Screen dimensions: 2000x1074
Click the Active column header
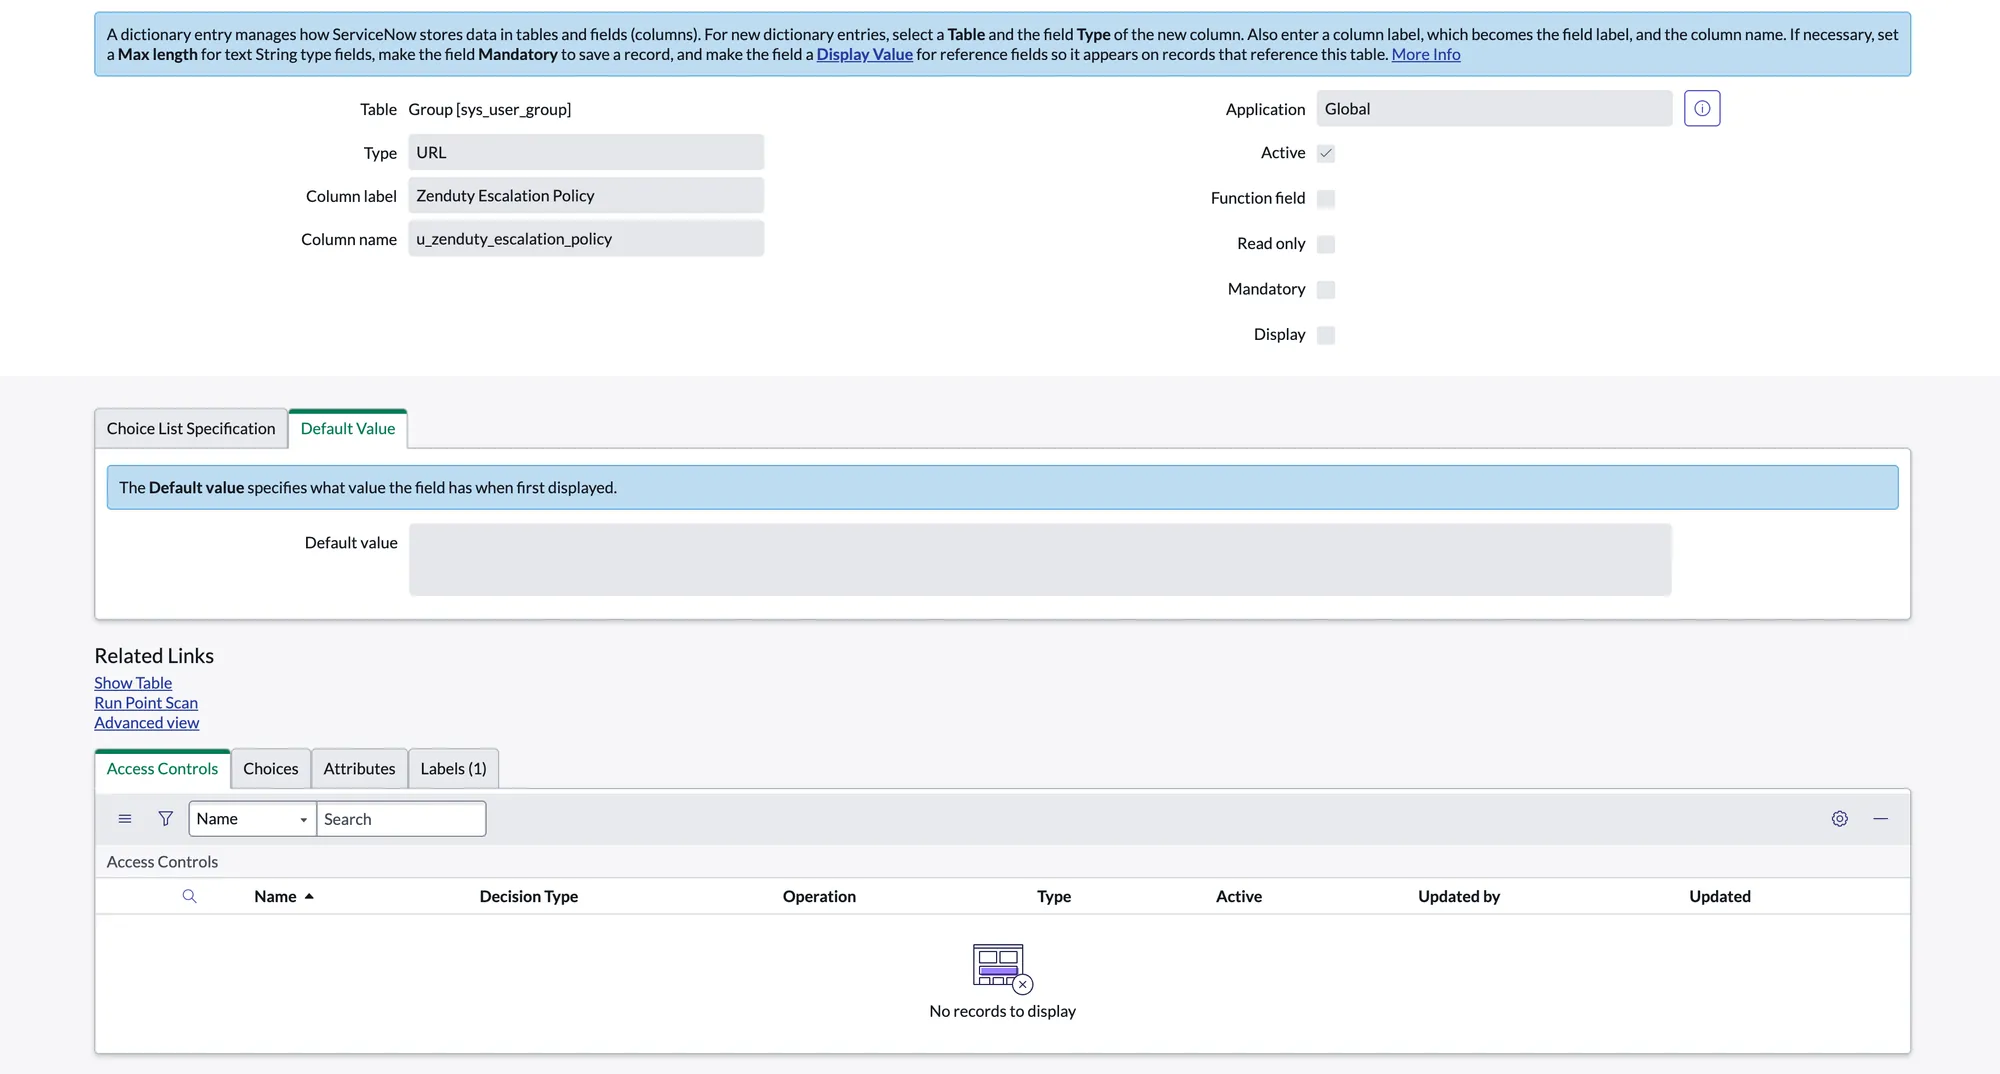pos(1239,896)
